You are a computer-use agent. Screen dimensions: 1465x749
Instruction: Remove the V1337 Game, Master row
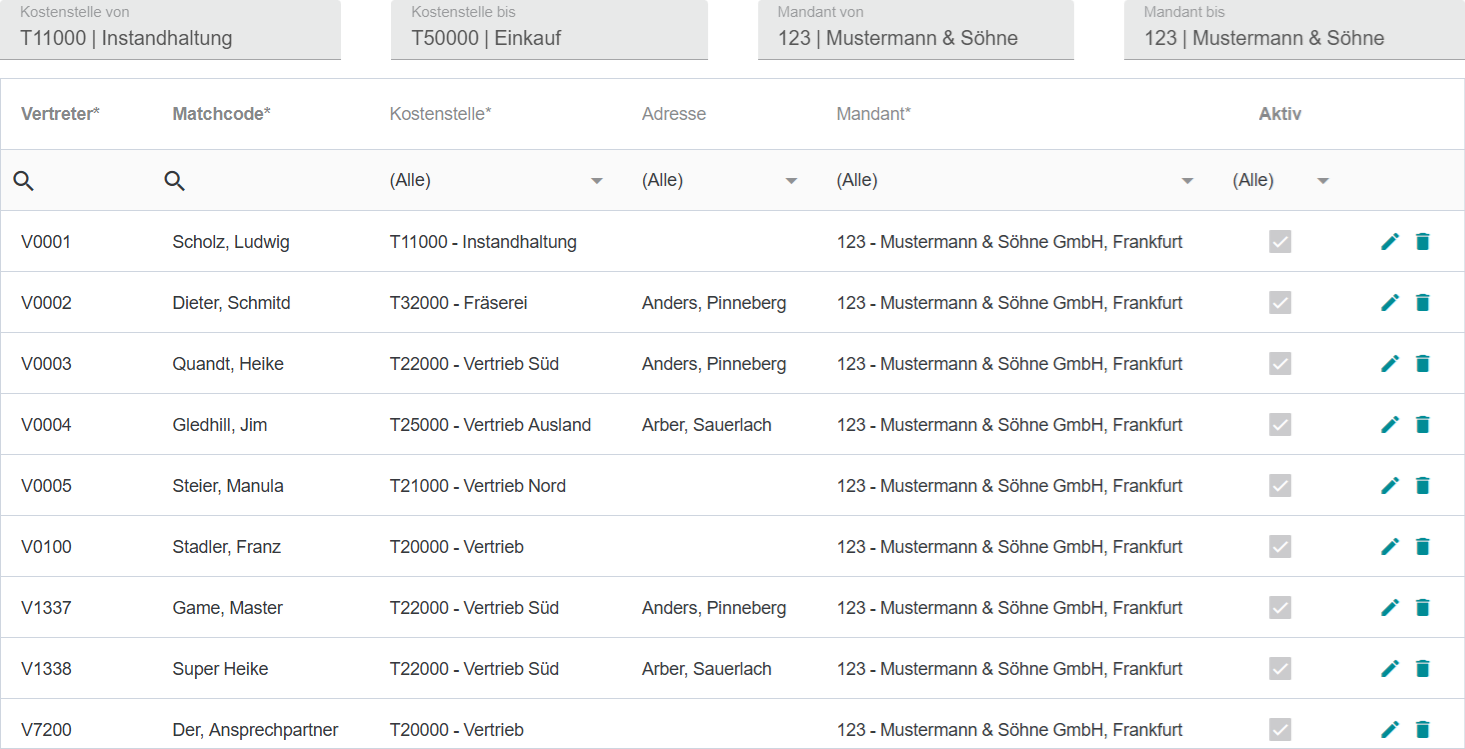pyautogui.click(x=1423, y=608)
